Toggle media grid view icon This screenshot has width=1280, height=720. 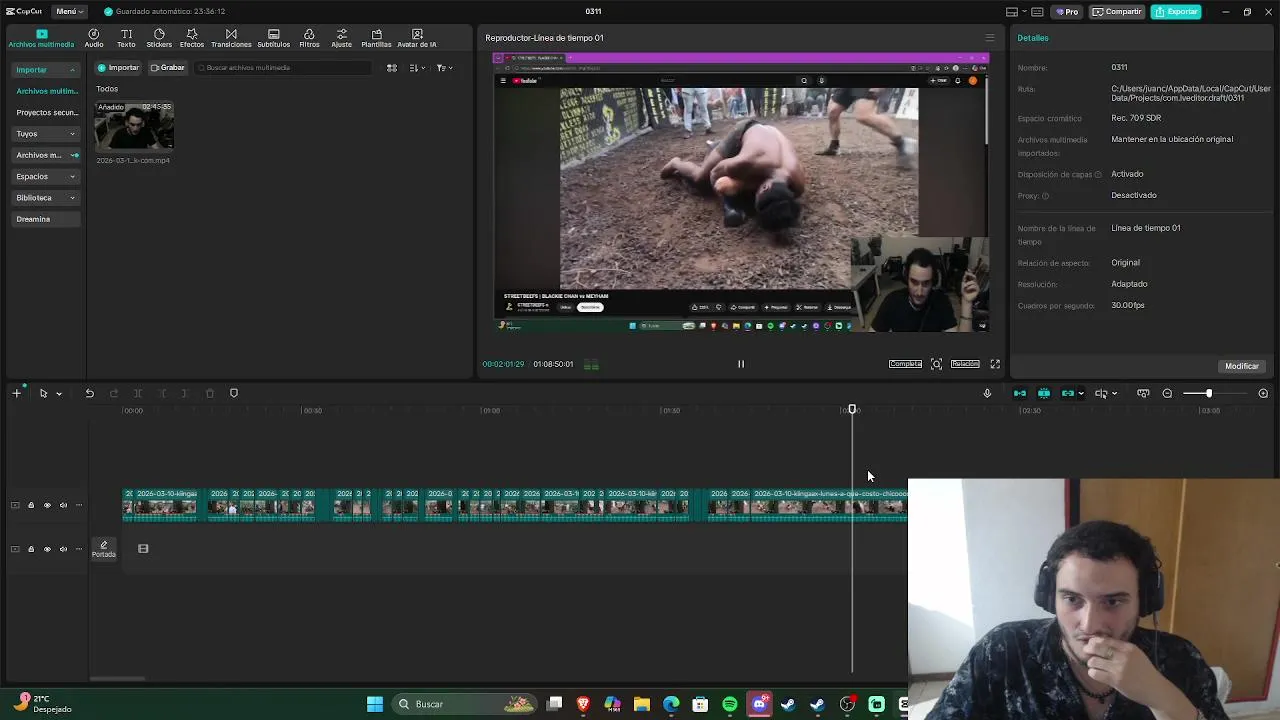(x=392, y=68)
